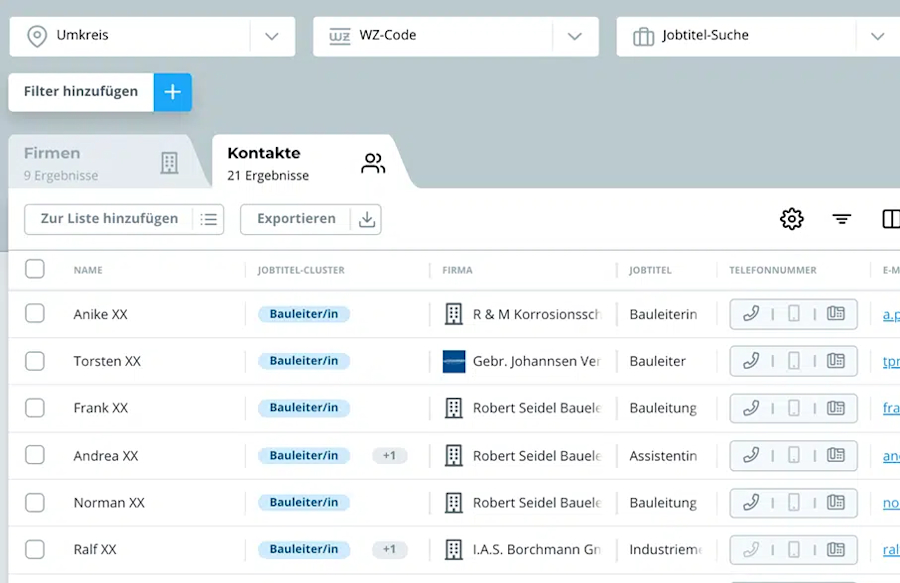Image resolution: width=900 pixels, height=583 pixels.
Task: Expand the Jobtitel-Suche dropdown arrow
Action: (877, 36)
